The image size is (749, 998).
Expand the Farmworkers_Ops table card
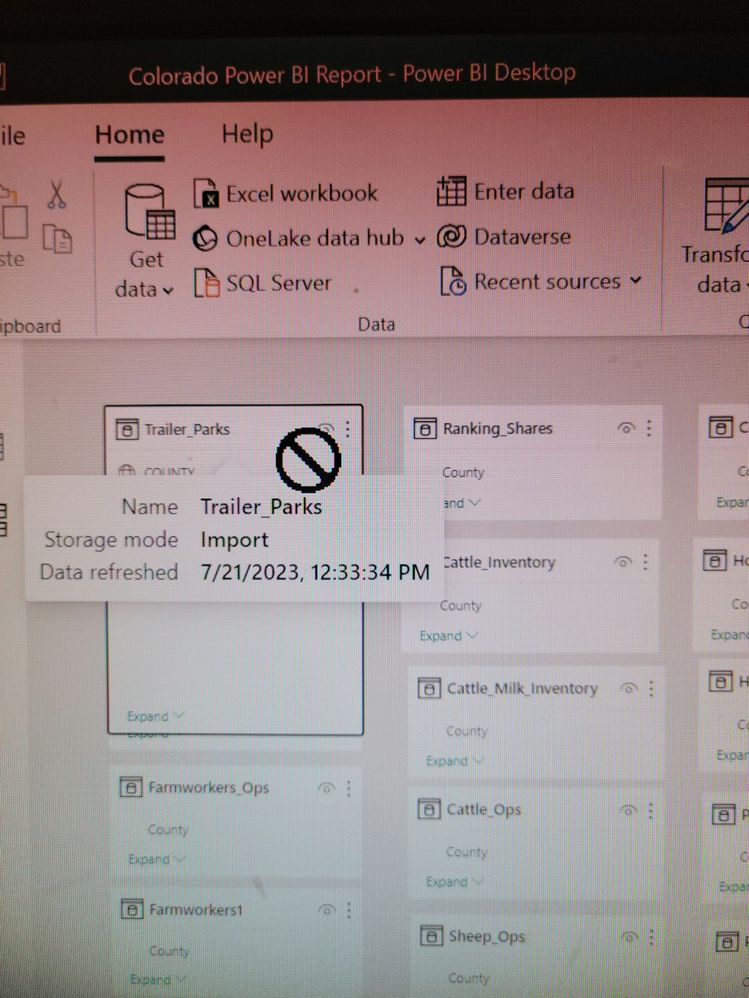[157, 859]
